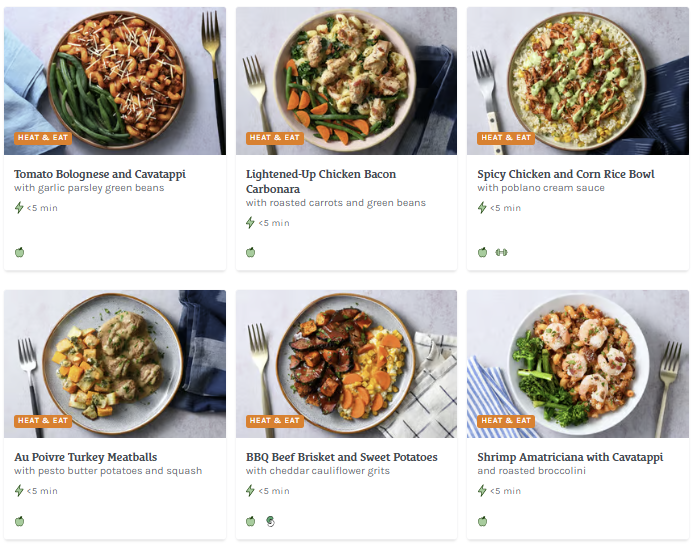Click the BBQ Beef Brisket meal photo
The image size is (697, 552).
click(346, 364)
